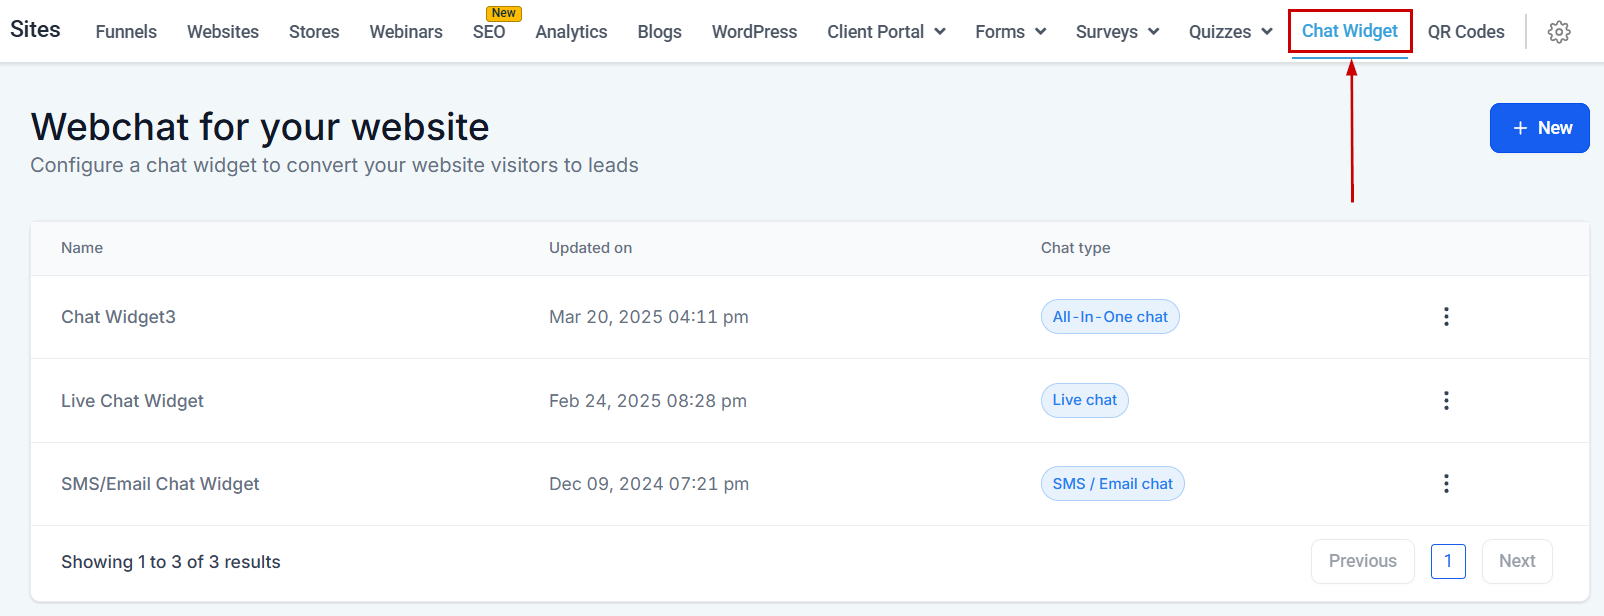Open the Funnels tab

coord(126,32)
